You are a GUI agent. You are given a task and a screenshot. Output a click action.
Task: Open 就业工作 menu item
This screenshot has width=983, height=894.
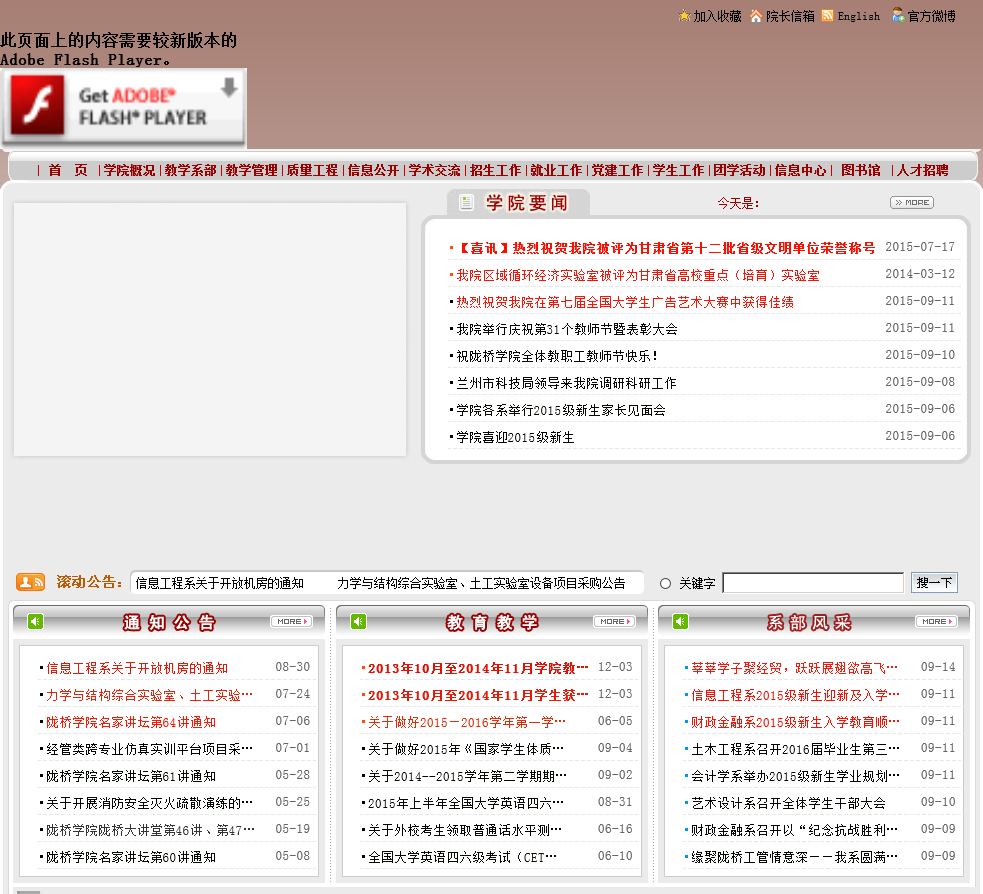[x=556, y=170]
